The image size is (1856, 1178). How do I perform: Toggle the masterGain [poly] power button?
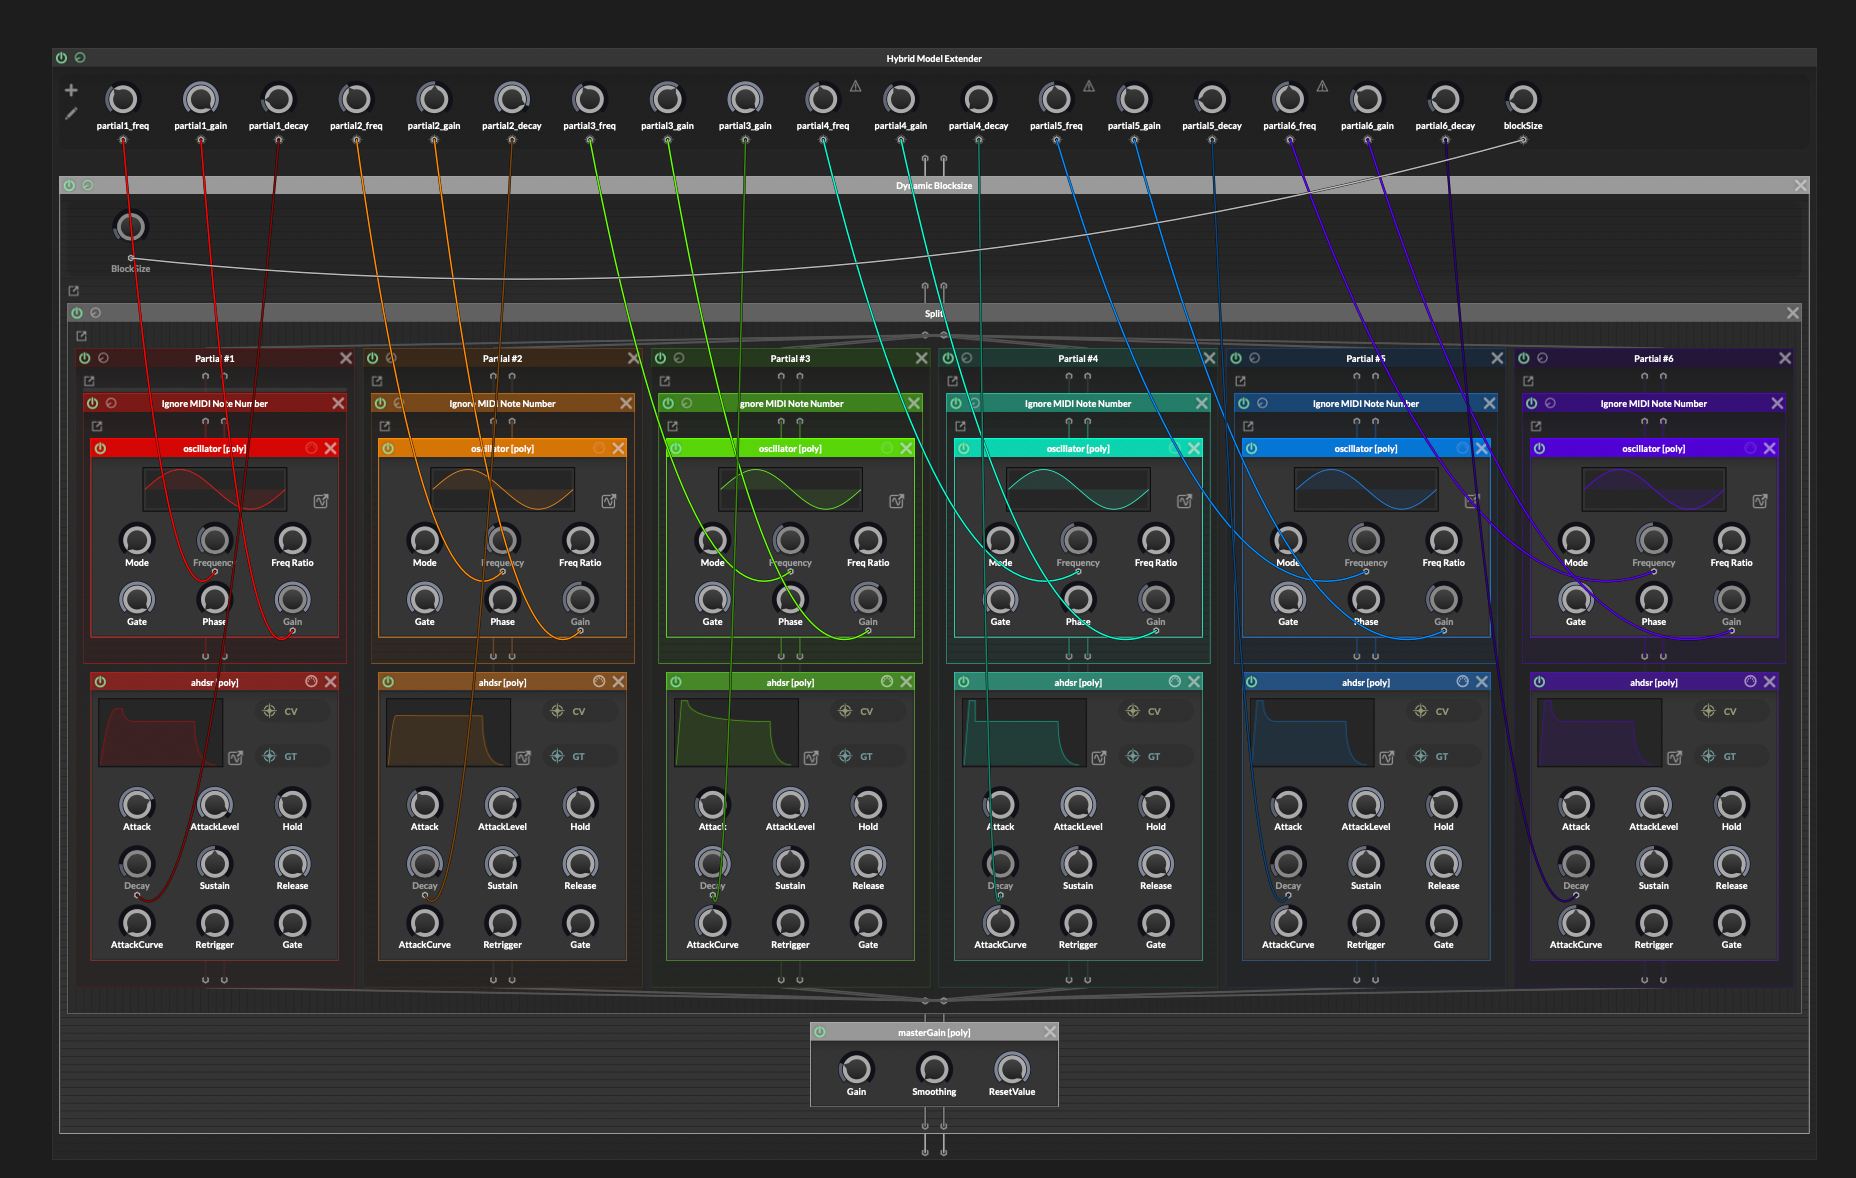click(820, 1032)
